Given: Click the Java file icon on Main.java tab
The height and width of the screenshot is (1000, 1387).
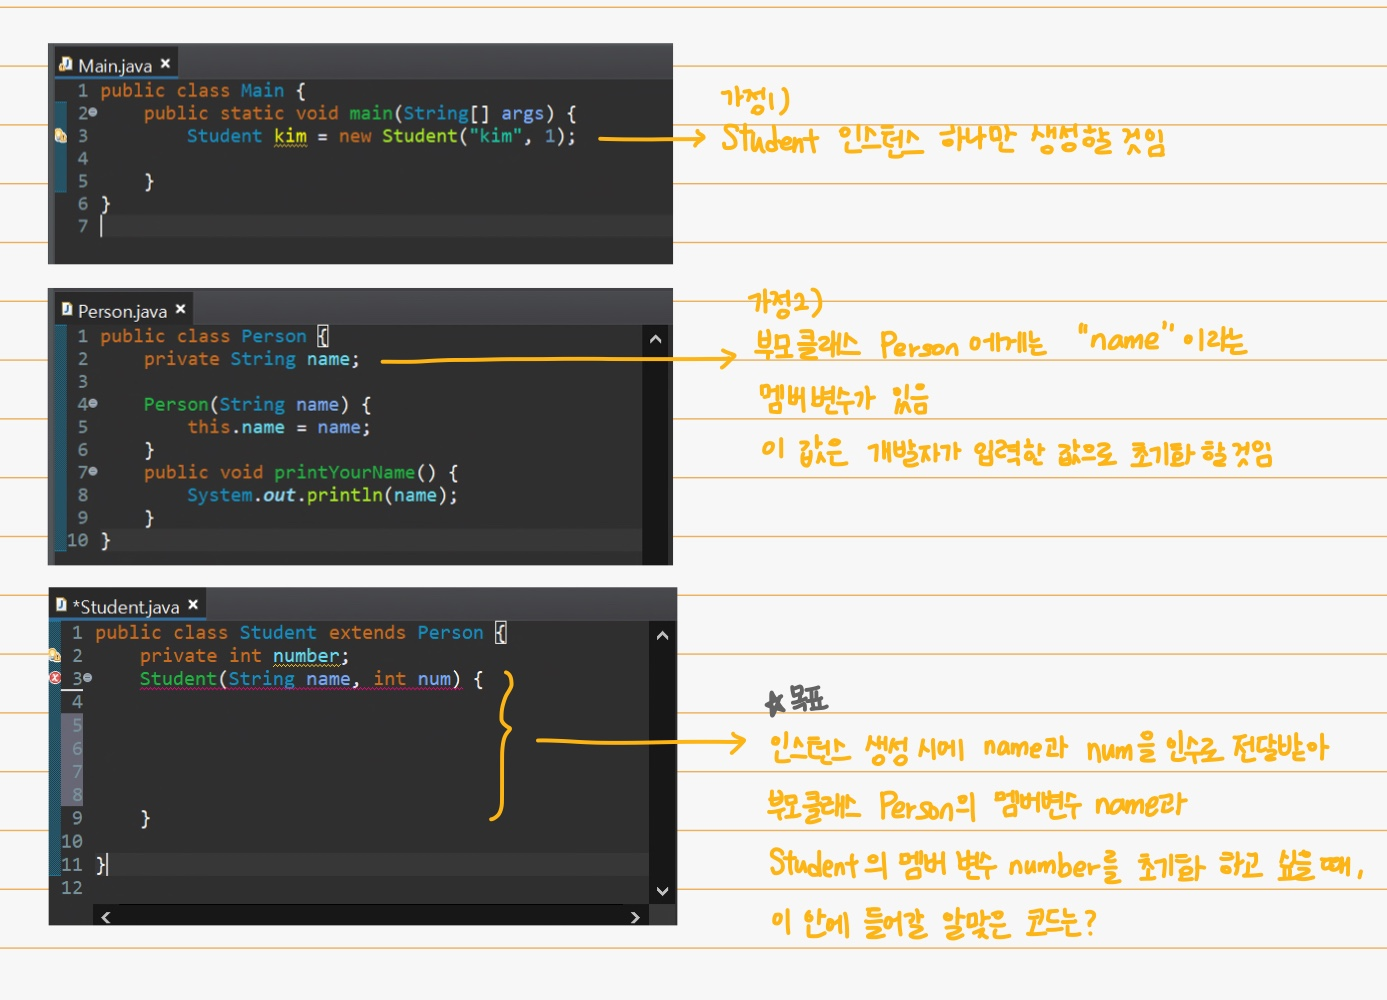Looking at the screenshot, I should tap(66, 64).
